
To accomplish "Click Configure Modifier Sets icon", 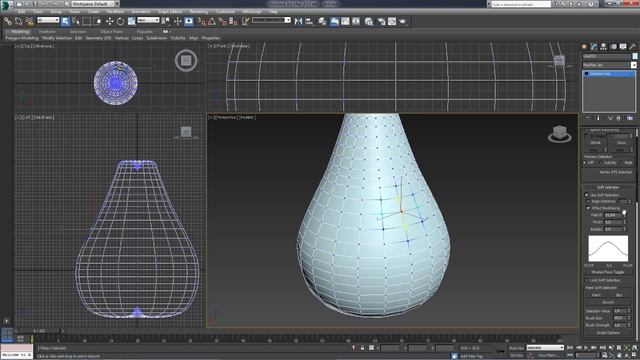I will point(630,118).
